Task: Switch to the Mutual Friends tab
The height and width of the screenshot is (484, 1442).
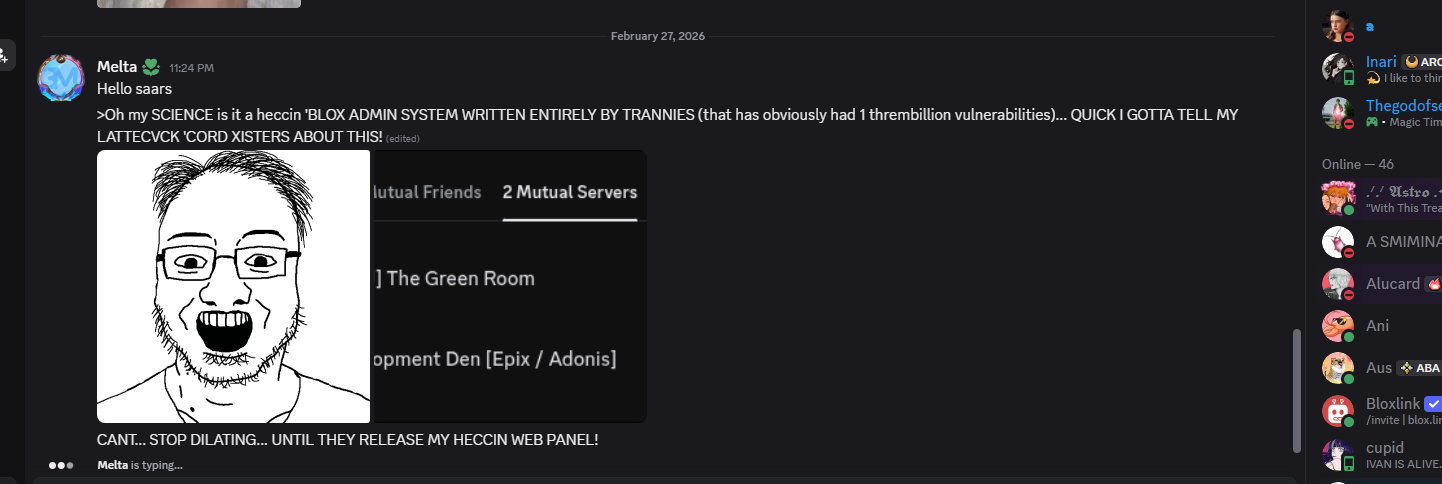Action: click(x=426, y=192)
